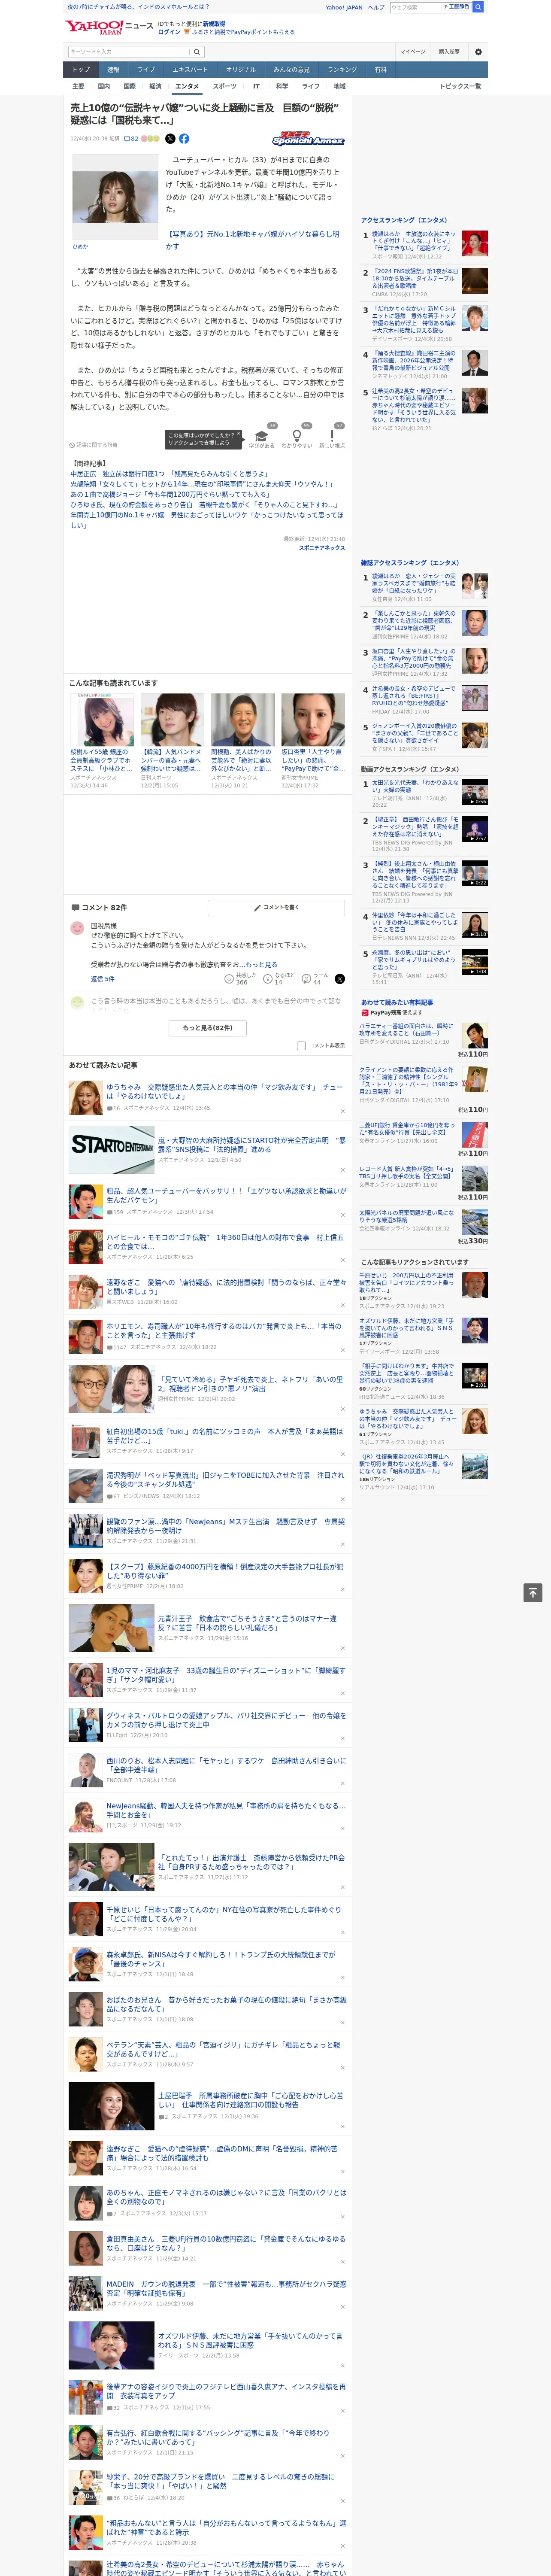Click scroll-to-top arrow button
This screenshot has width=551, height=2576.
point(533,1593)
